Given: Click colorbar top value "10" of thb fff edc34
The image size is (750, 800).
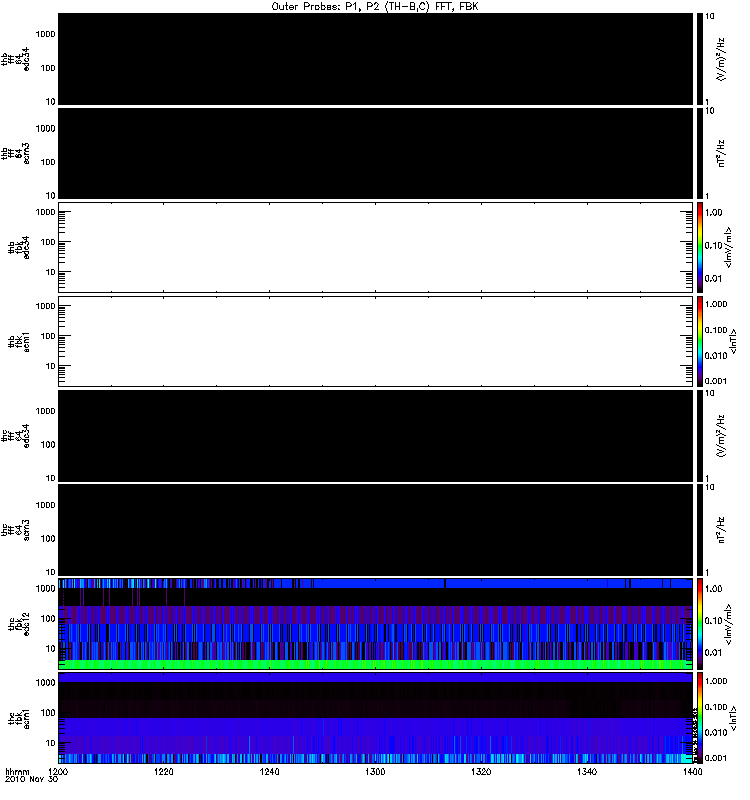Looking at the screenshot, I should (710, 16).
